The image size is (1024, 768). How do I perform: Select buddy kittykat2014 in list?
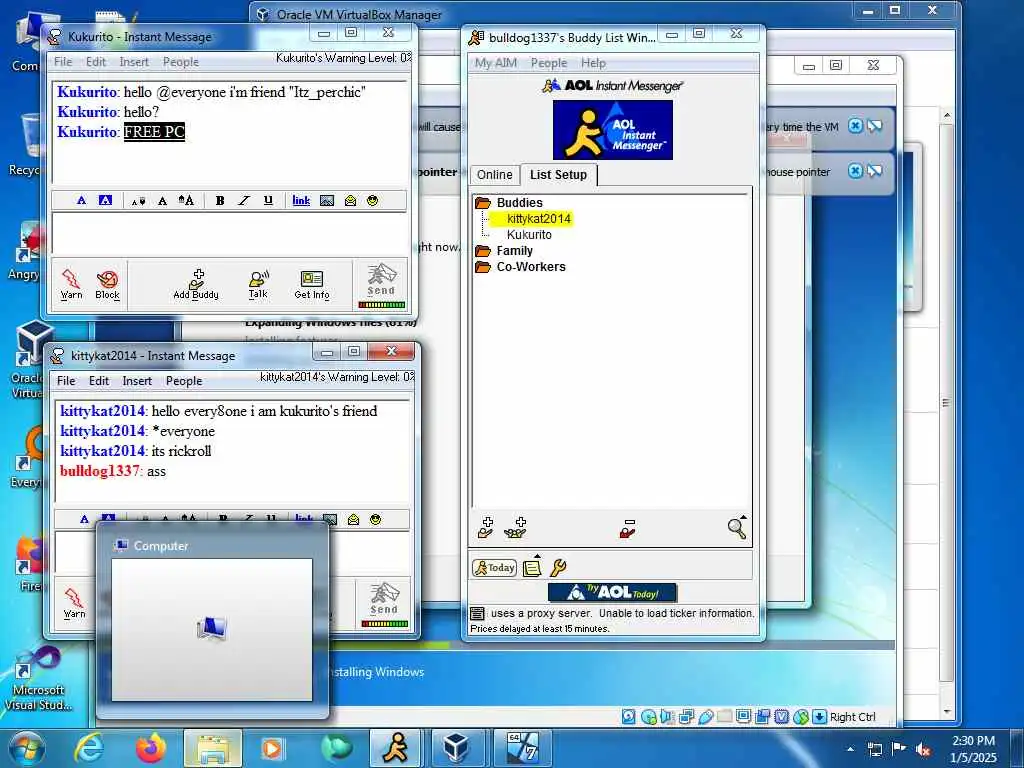coord(539,219)
